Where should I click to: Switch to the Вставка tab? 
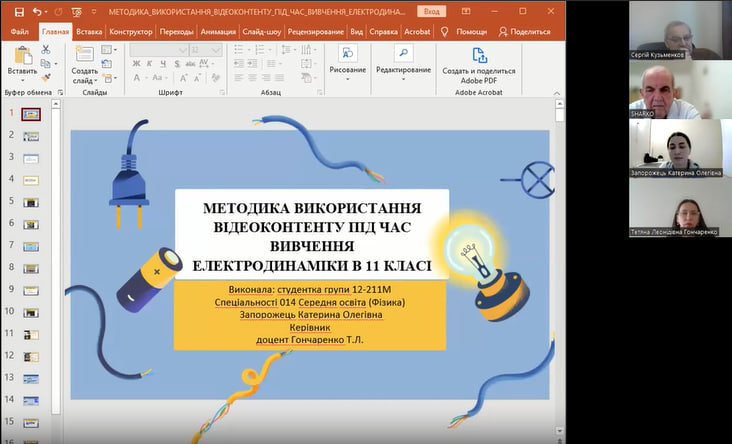point(89,32)
